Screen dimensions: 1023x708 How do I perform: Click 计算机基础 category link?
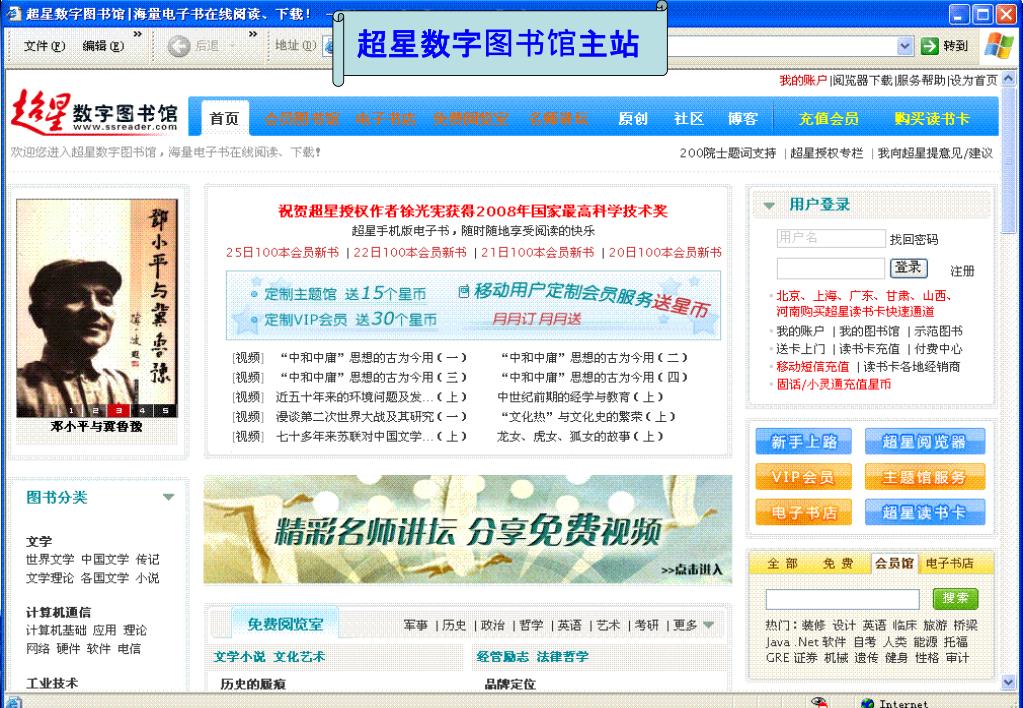[56, 630]
